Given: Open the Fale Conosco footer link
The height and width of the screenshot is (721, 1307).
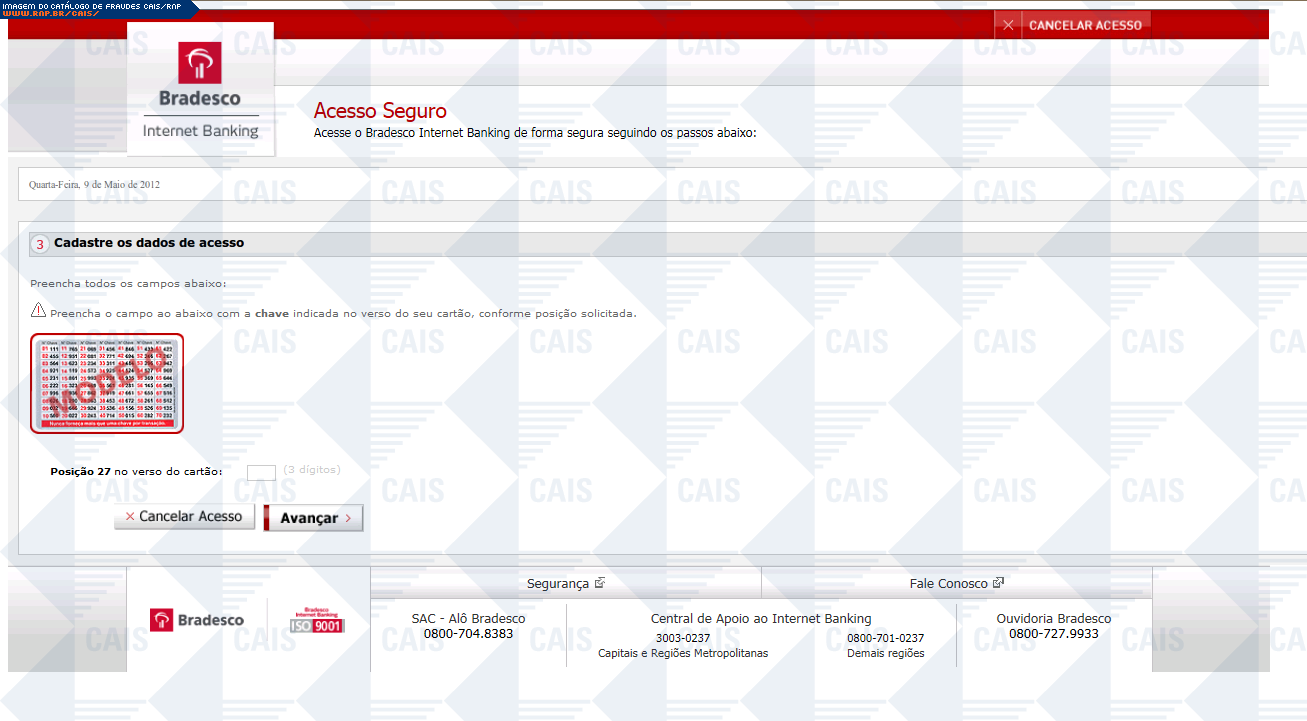Looking at the screenshot, I should point(948,583).
